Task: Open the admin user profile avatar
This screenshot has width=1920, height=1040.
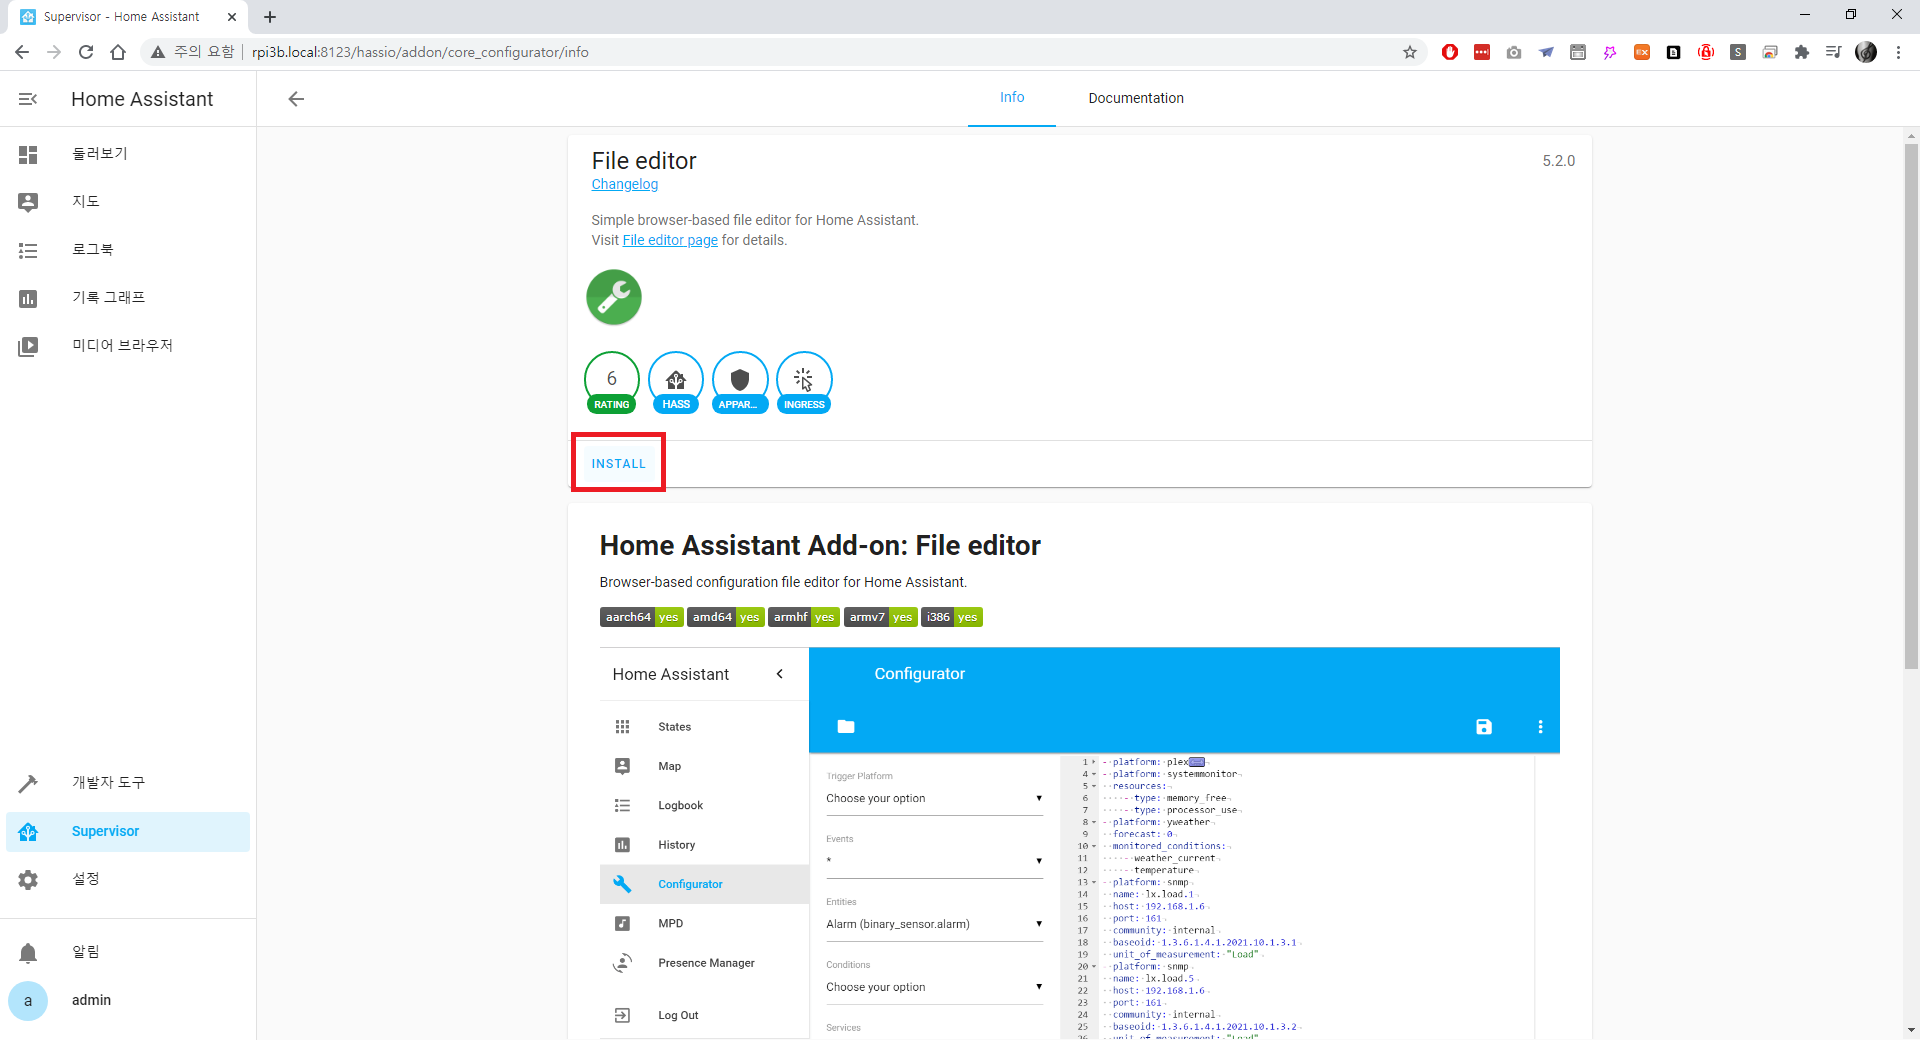Action: point(28,1000)
